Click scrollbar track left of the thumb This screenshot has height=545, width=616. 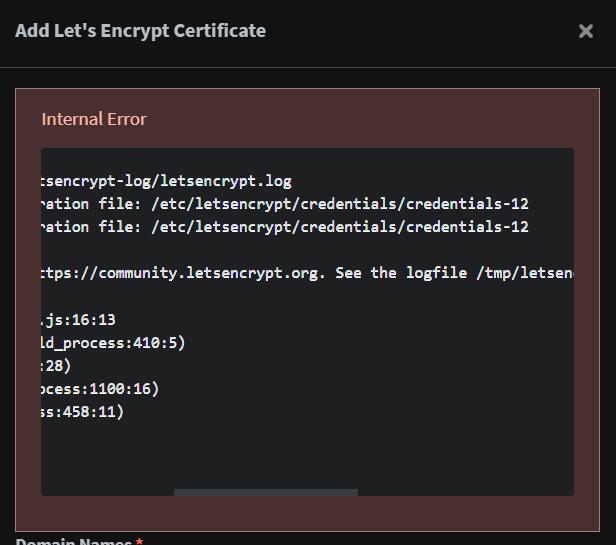tap(107, 492)
